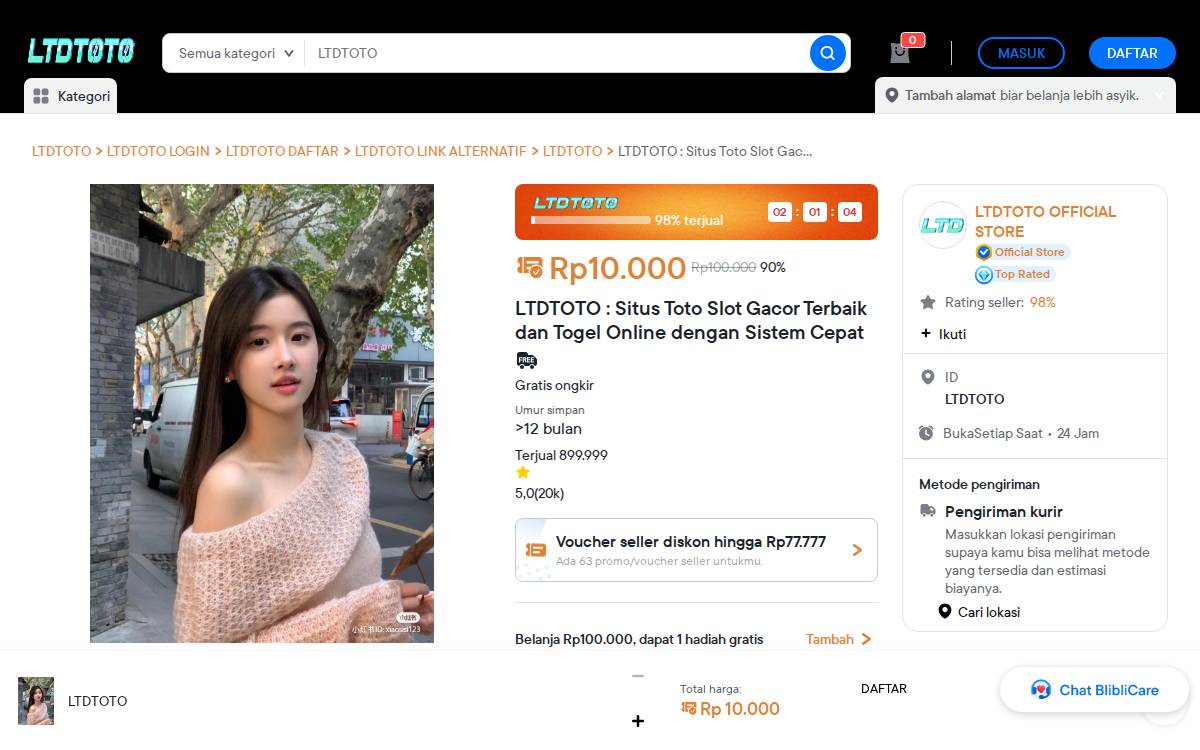Click the Top Rated badge

1015,274
